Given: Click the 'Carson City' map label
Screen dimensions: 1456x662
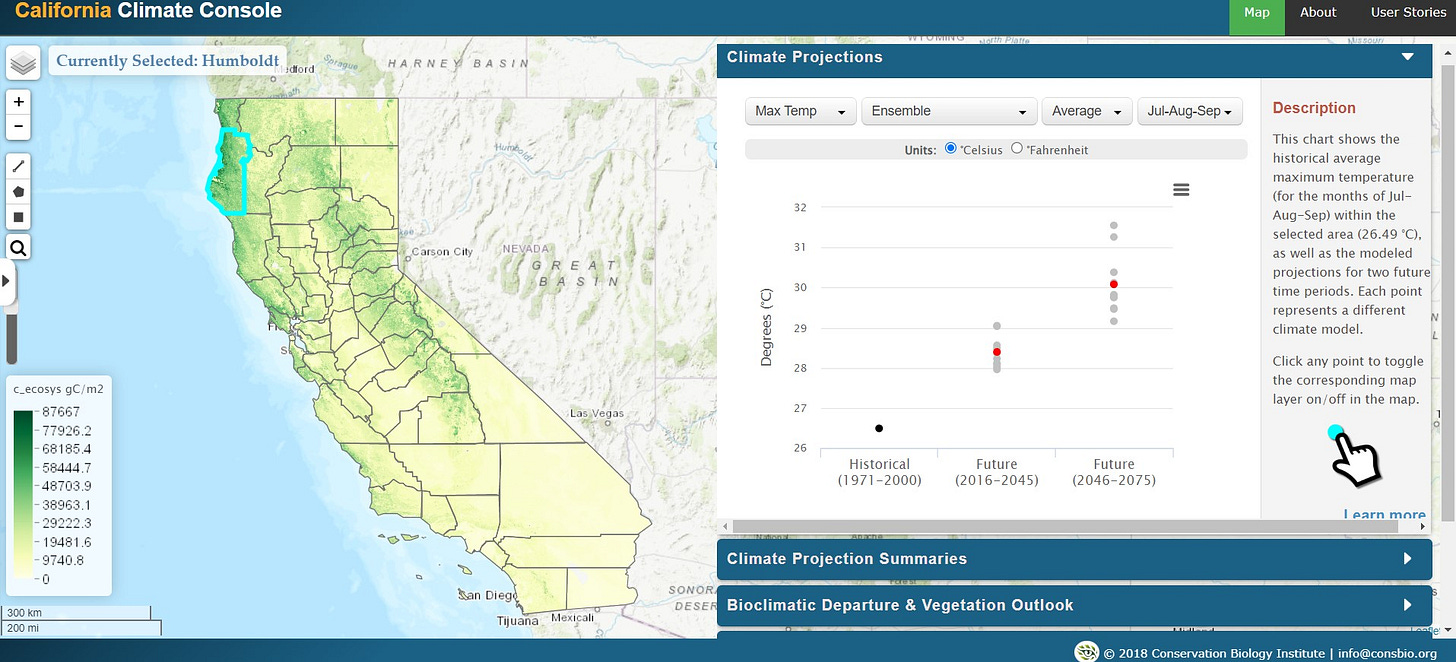Looking at the screenshot, I should (442, 252).
